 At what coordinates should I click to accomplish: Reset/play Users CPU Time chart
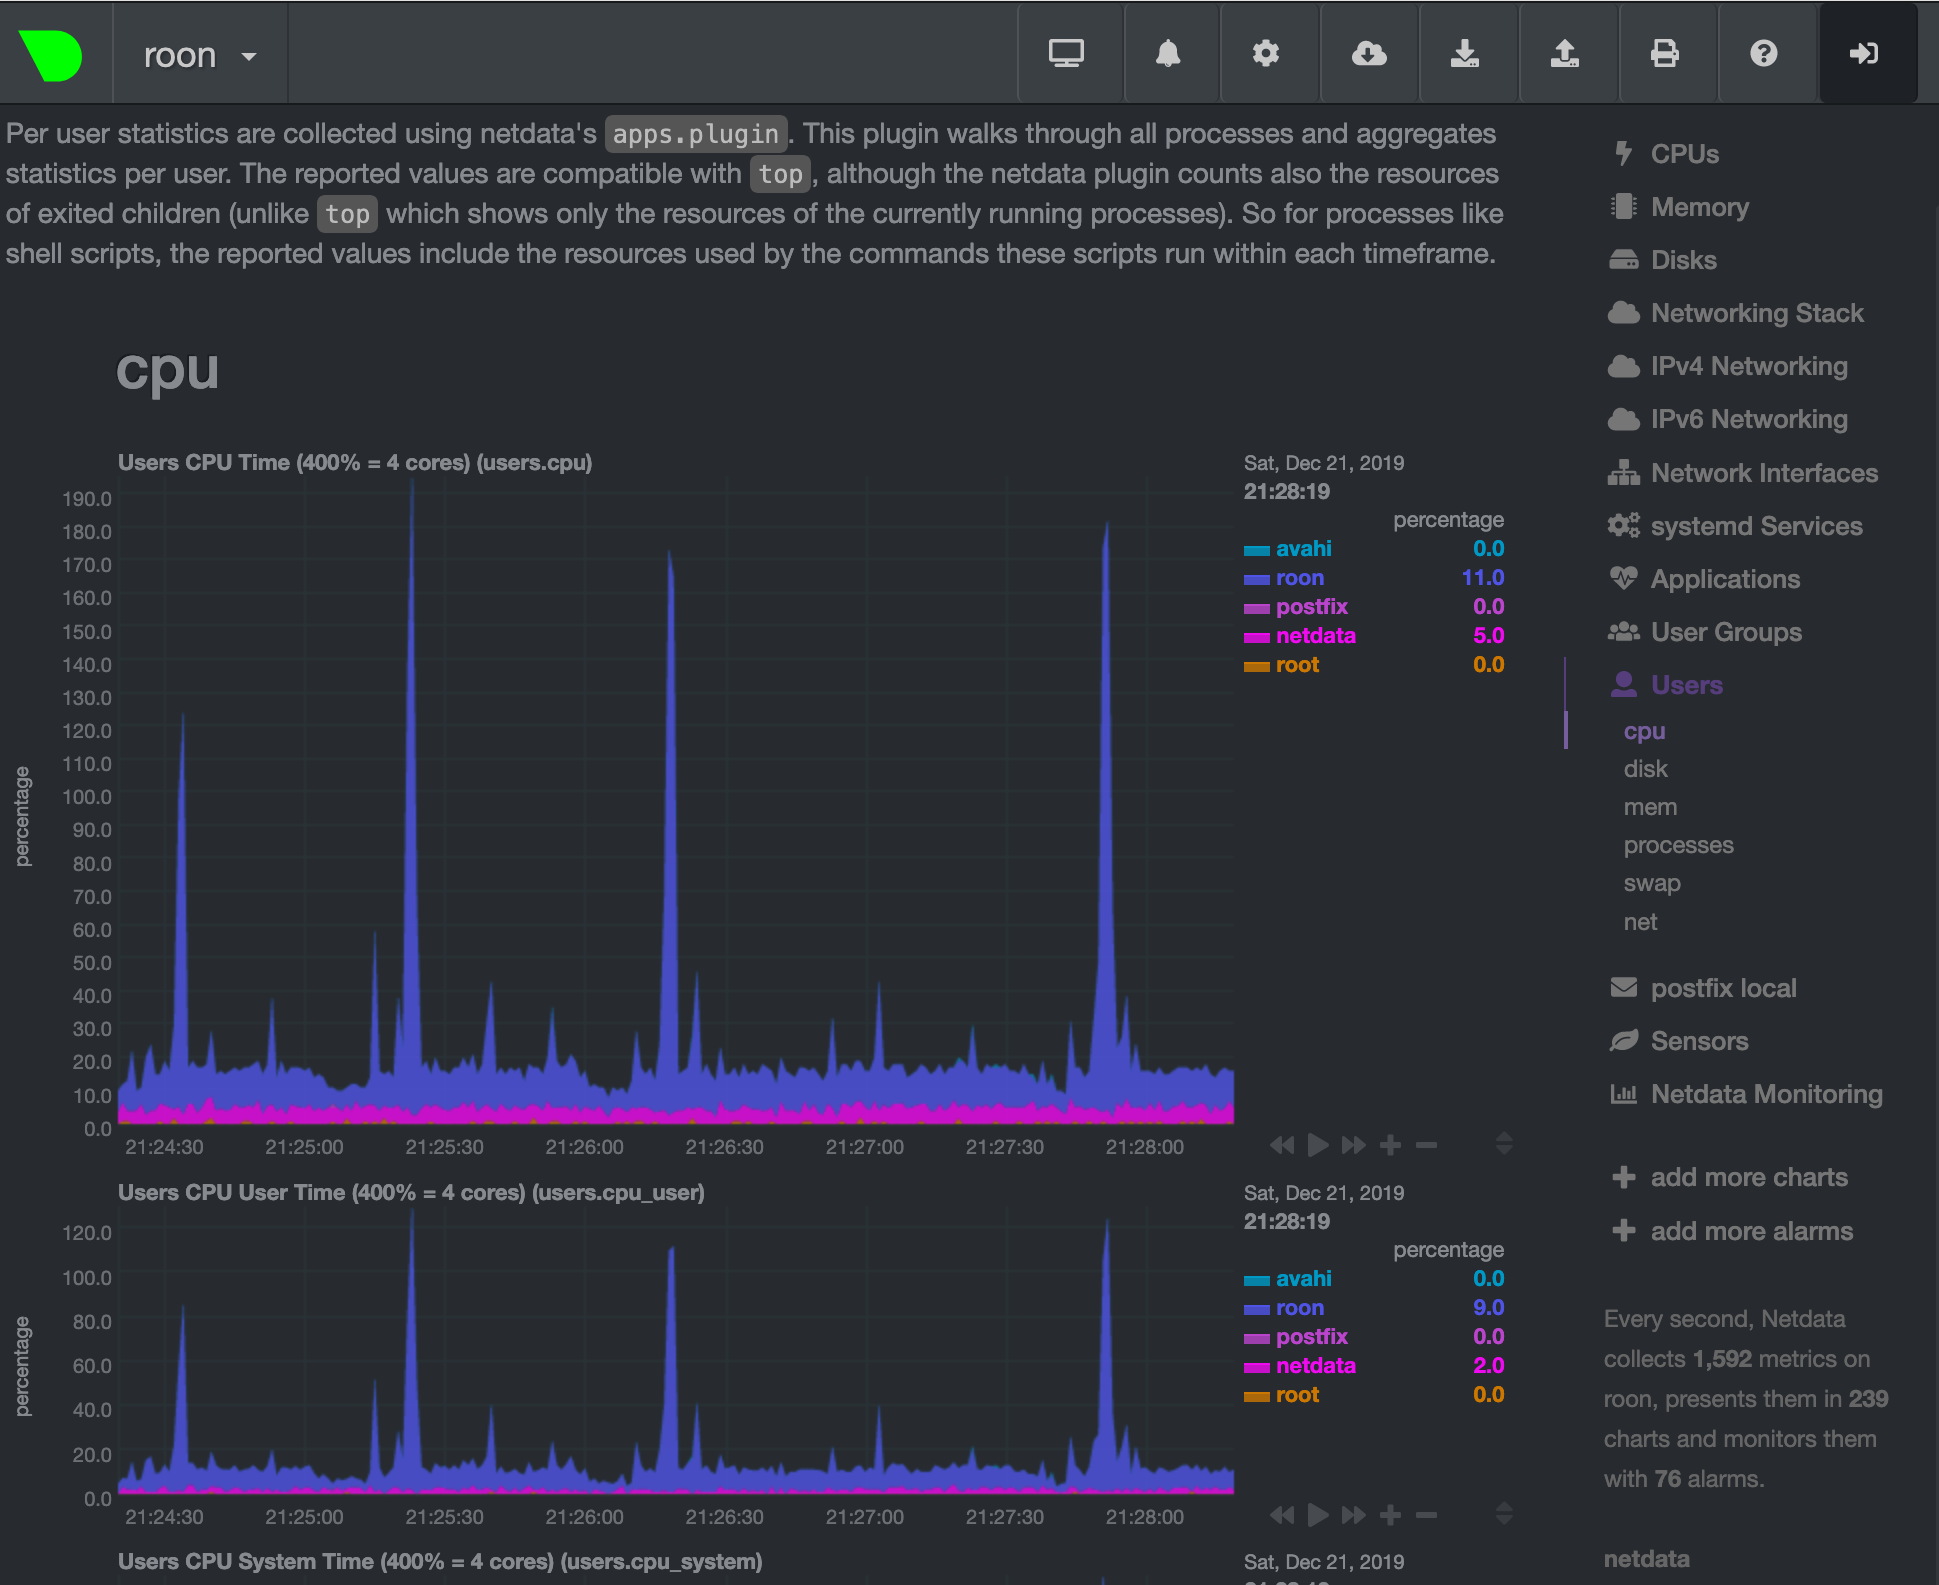point(1318,1145)
